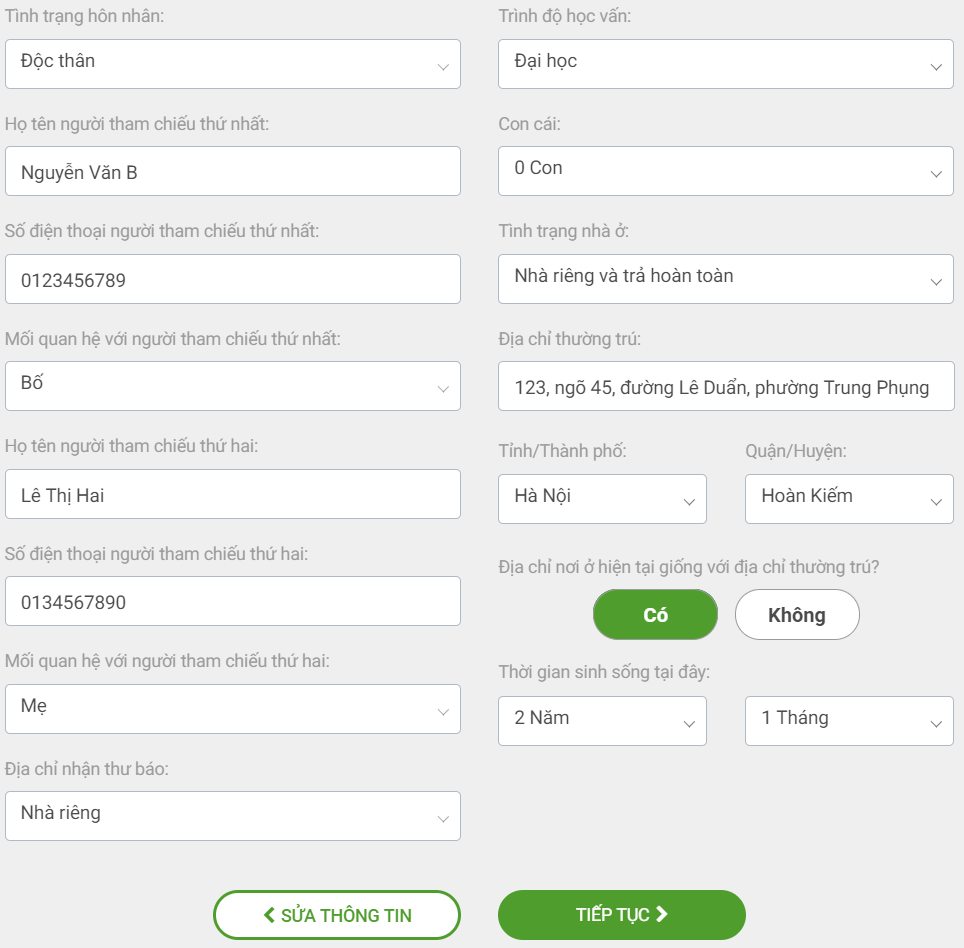Click the second reference name field Lê Thị Hai
The width and height of the screenshot is (964, 948).
(232, 494)
